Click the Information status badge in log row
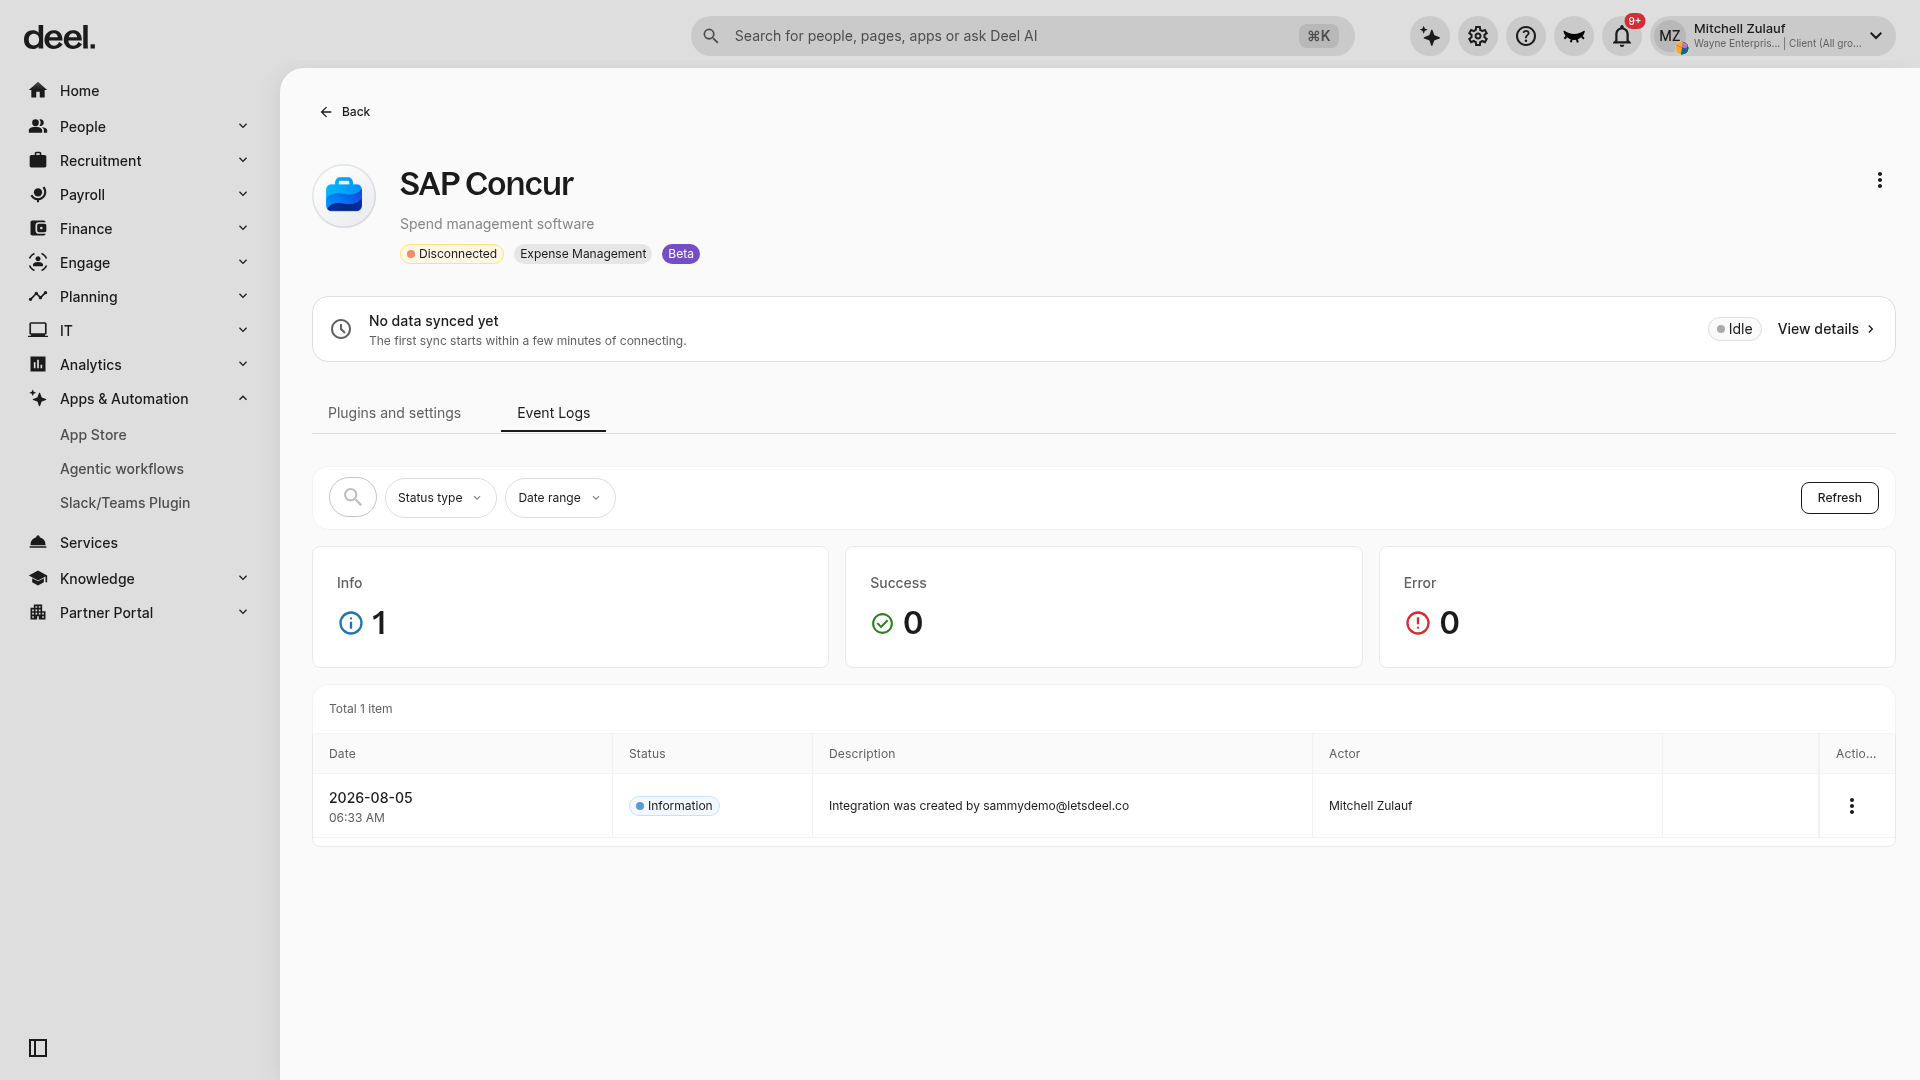1920x1080 pixels. 674,806
